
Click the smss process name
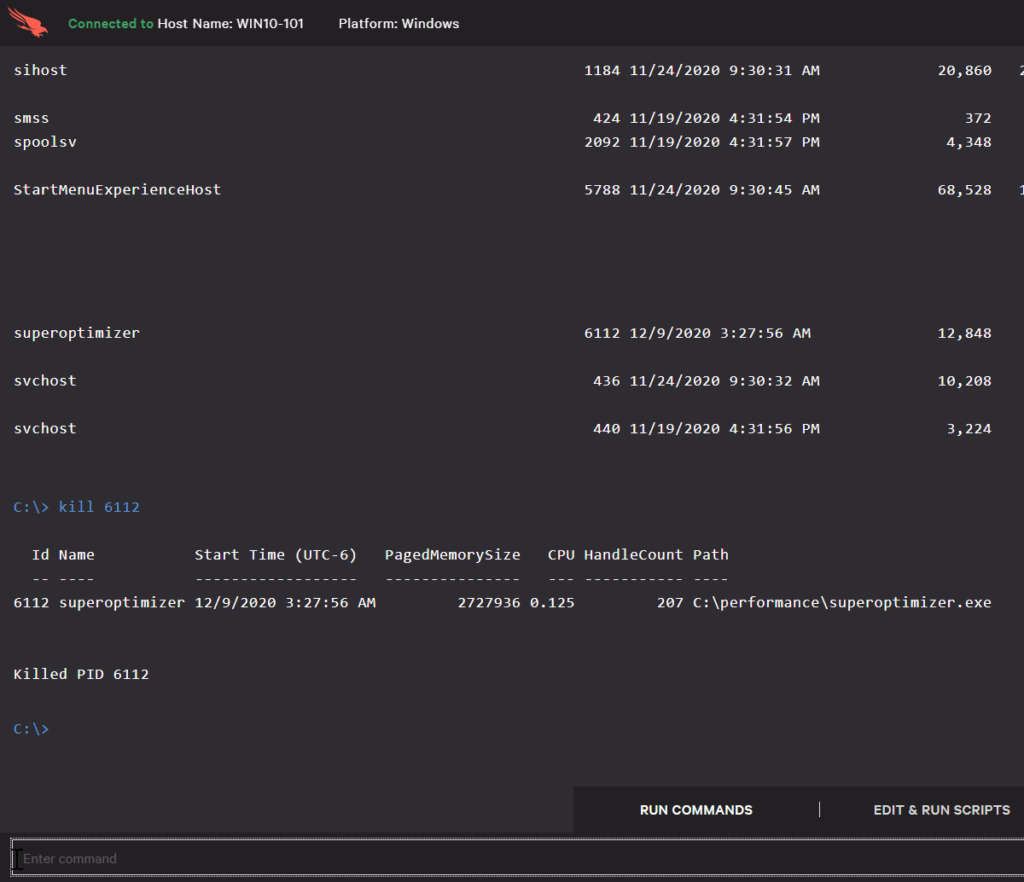click(x=31, y=118)
